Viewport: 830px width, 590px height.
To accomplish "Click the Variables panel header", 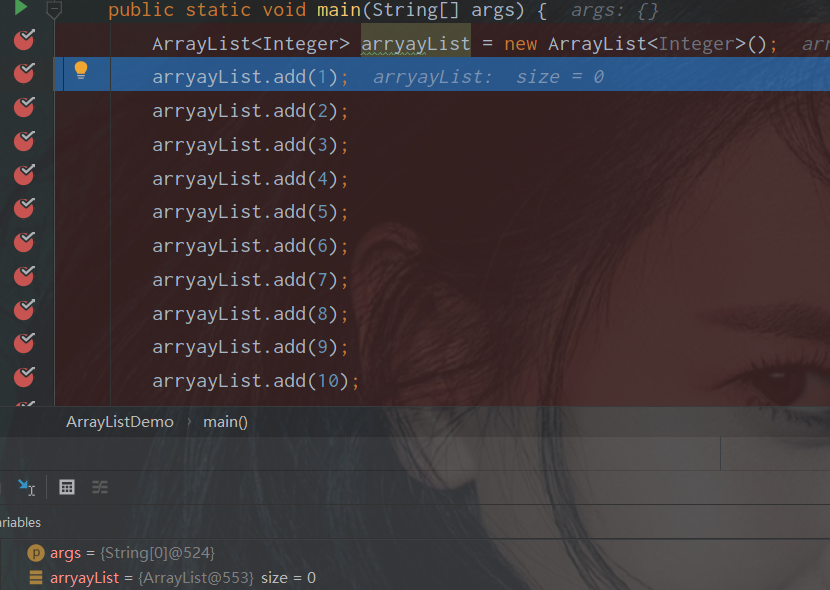I will tap(20, 522).
